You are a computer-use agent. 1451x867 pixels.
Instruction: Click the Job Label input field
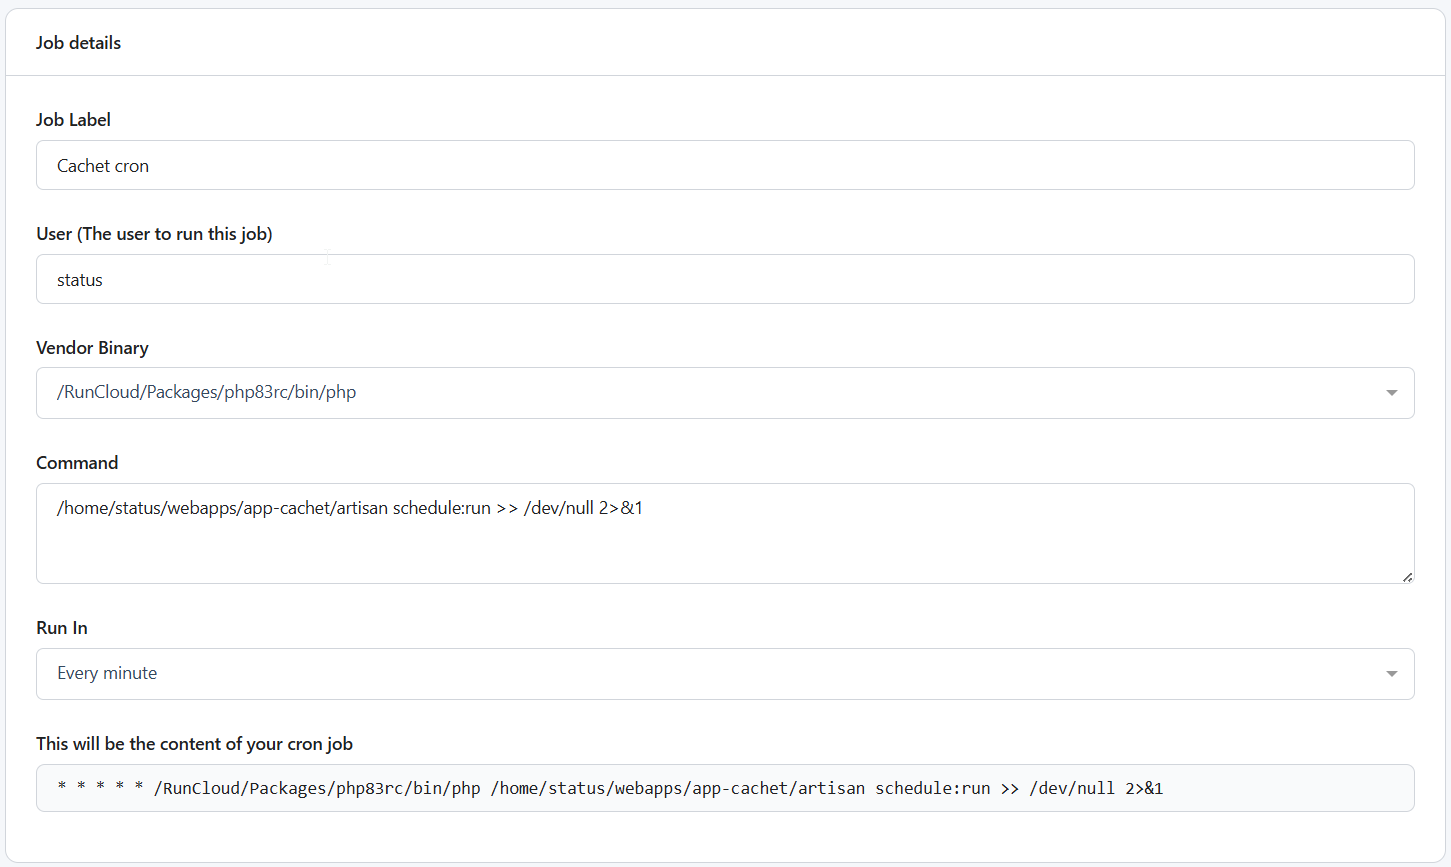coord(725,165)
